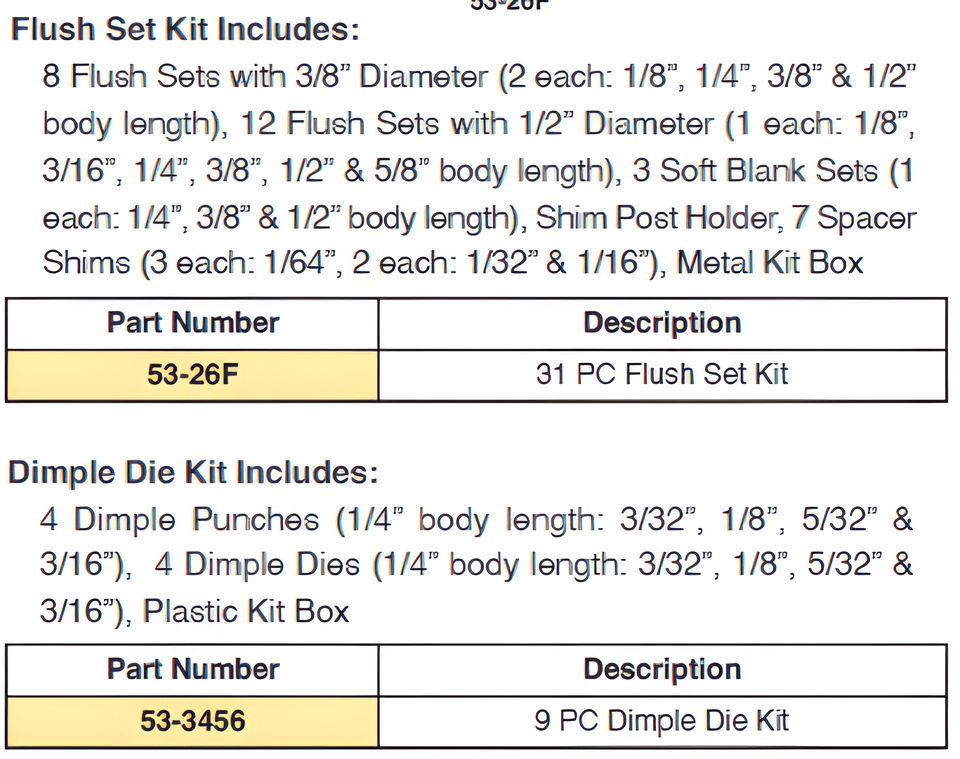This screenshot has width=960, height=759.
Task: Click the Dimple Die Kit Includes heading
Action: pos(193,473)
